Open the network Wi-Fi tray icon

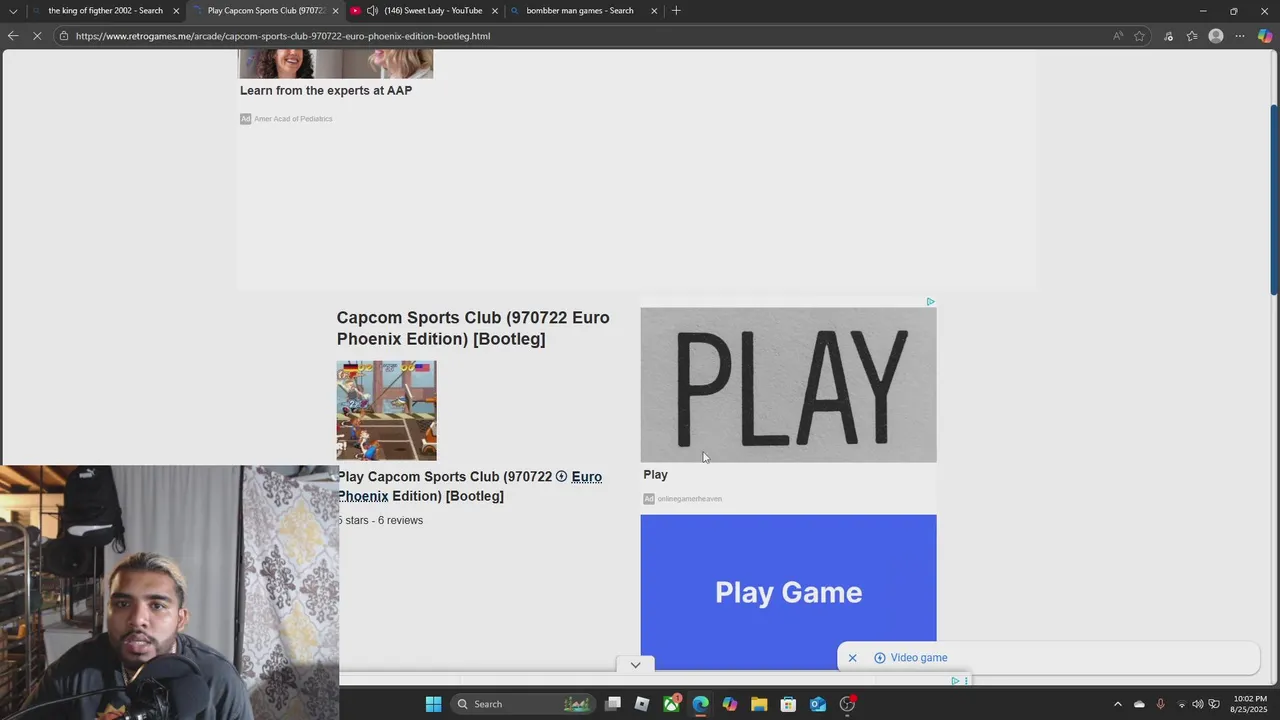point(1181,704)
